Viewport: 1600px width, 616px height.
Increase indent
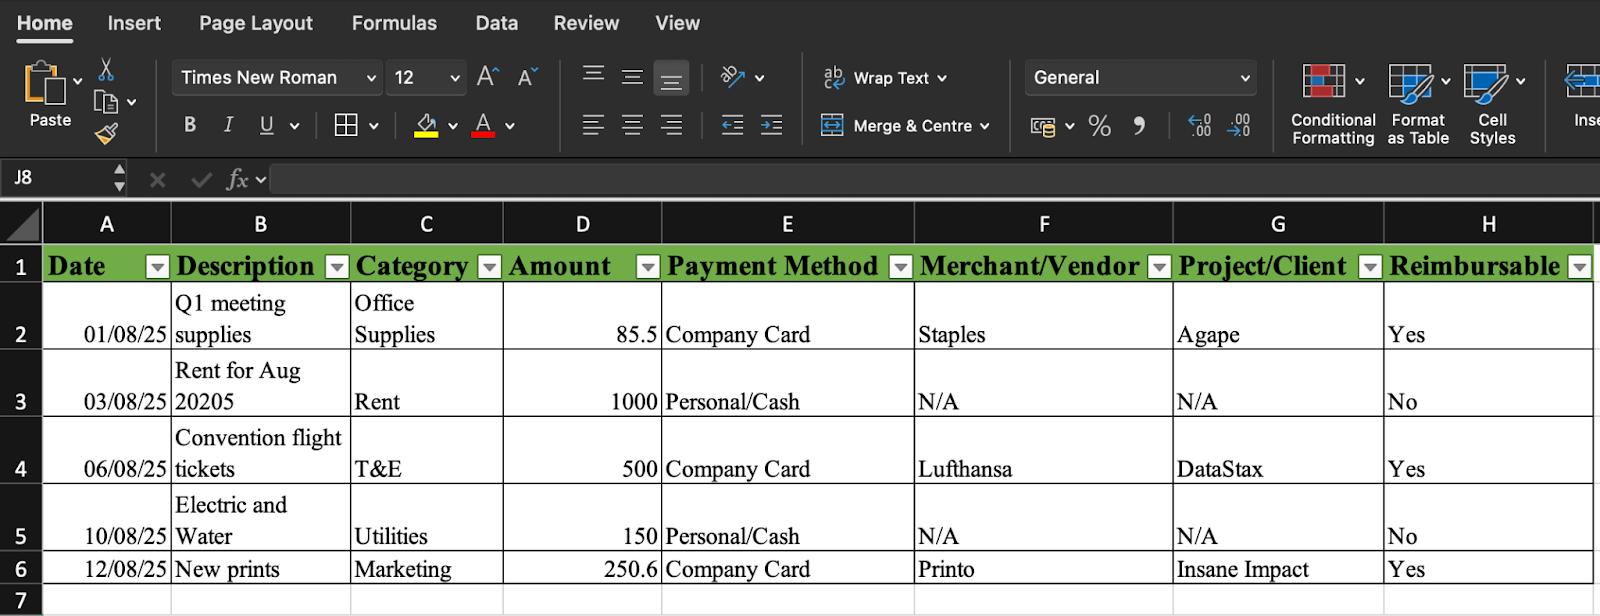772,125
